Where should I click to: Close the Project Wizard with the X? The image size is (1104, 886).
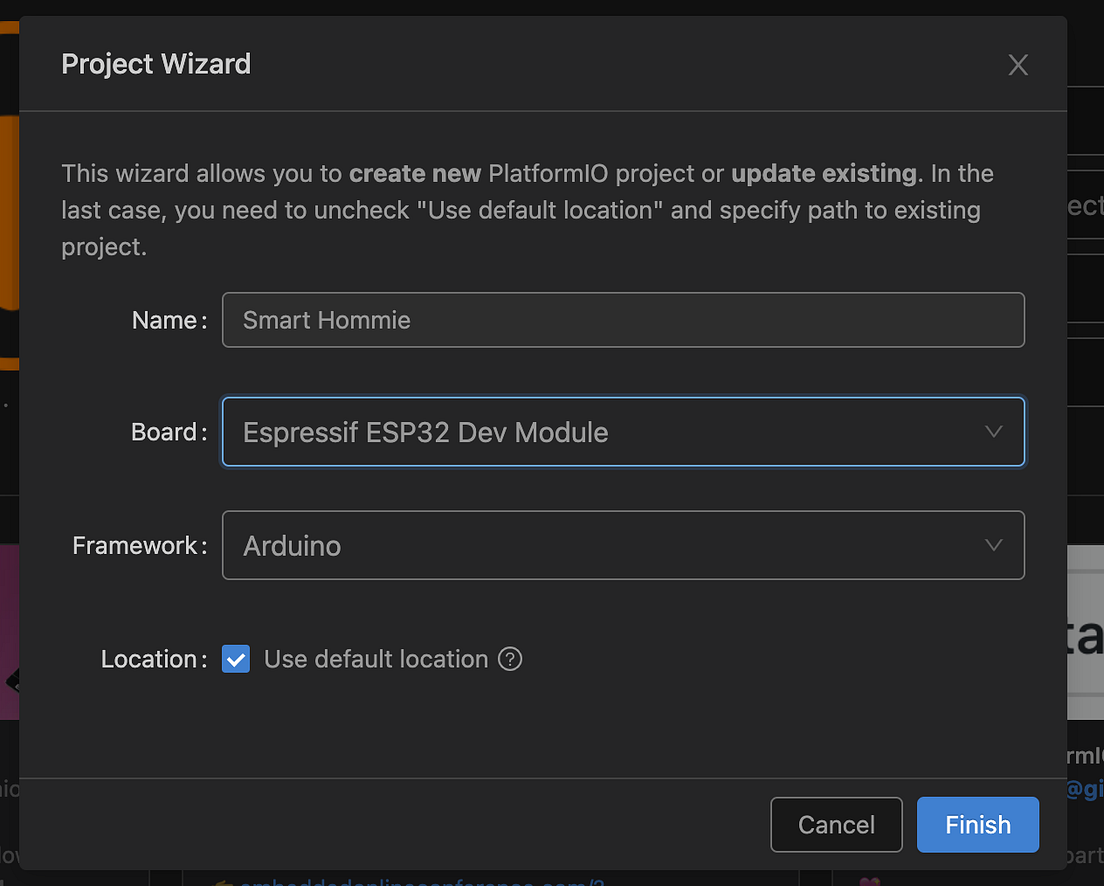click(x=1018, y=64)
